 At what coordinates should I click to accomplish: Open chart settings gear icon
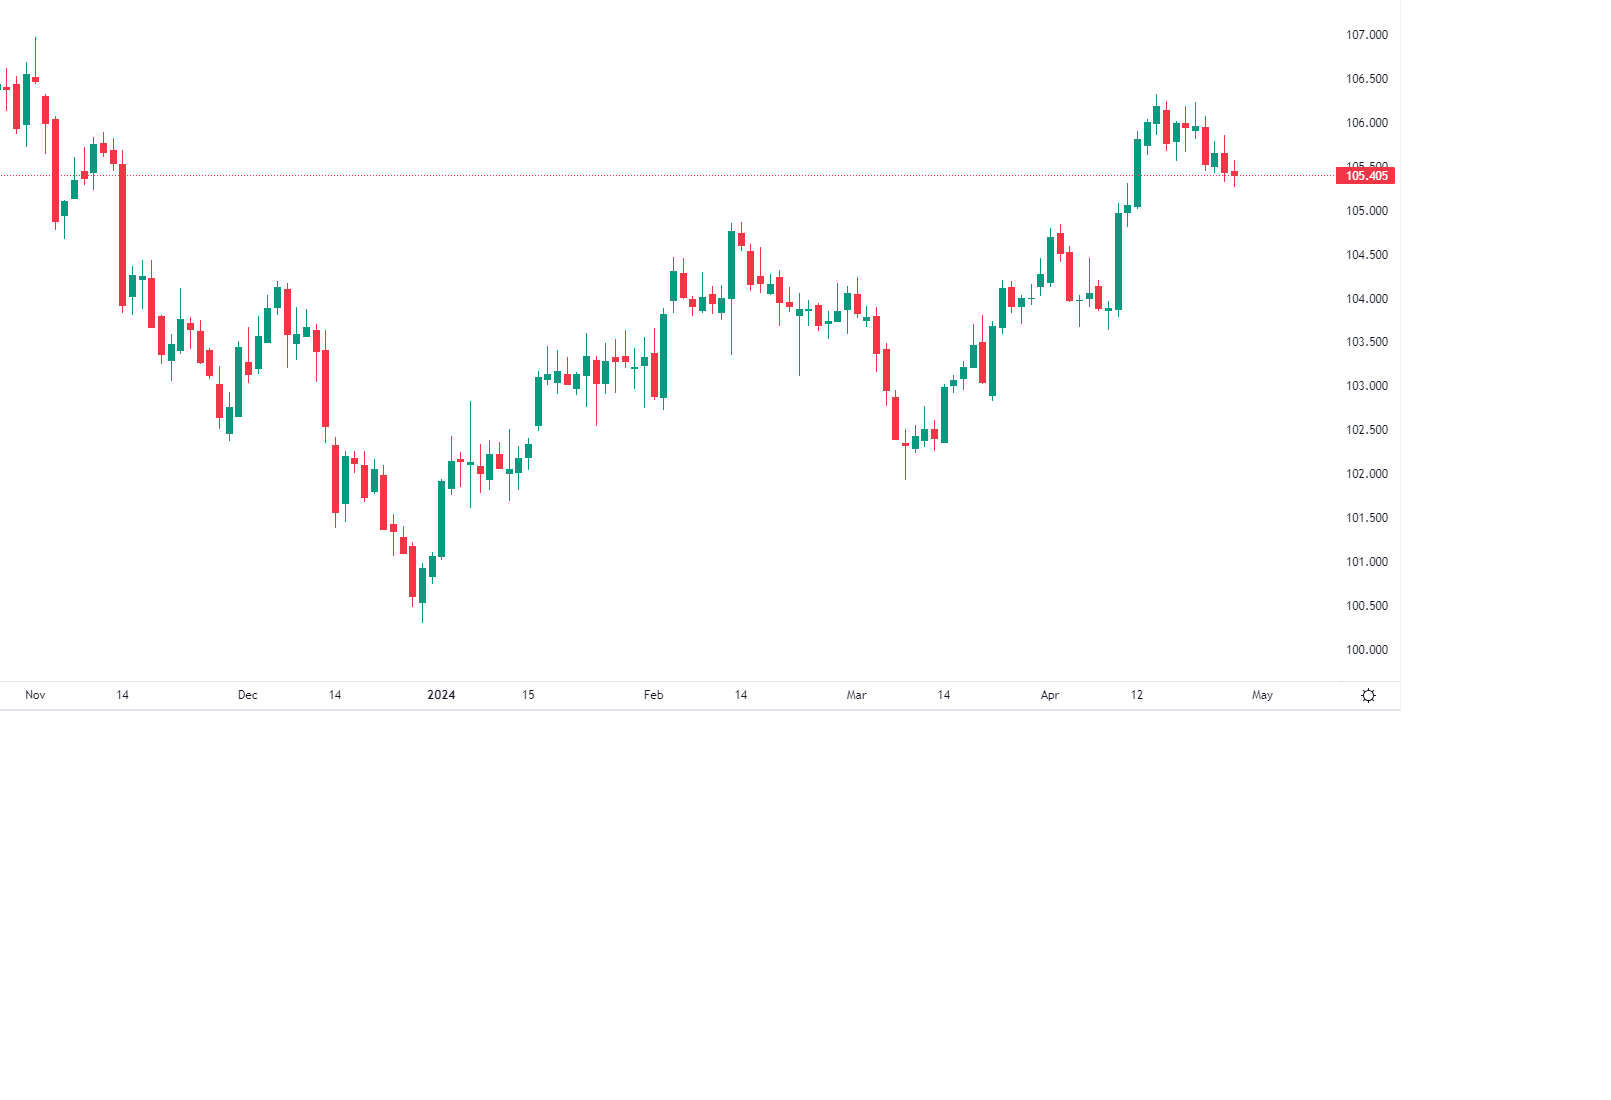coord(1368,695)
